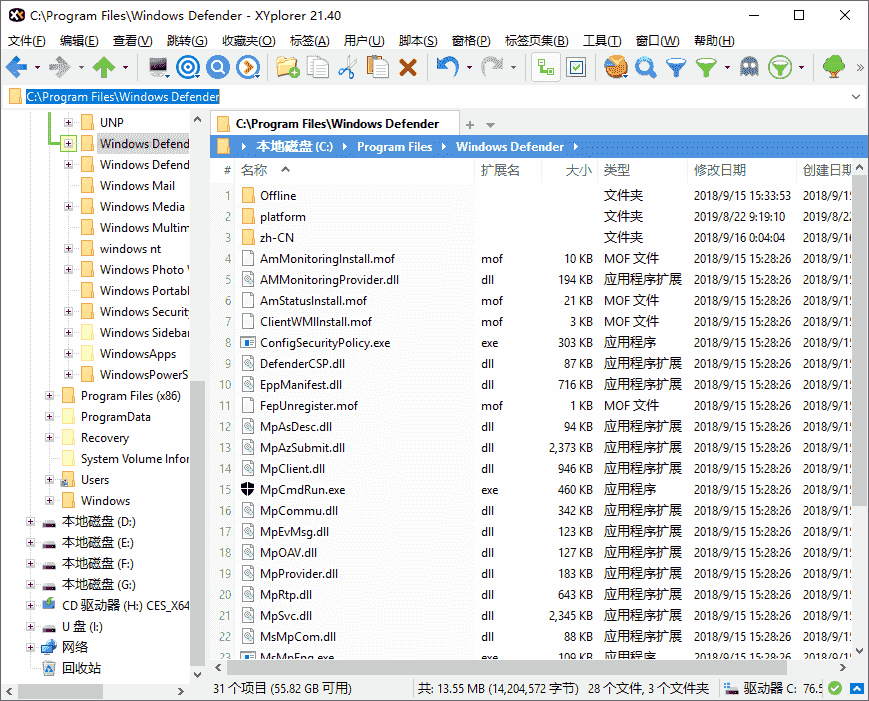The width and height of the screenshot is (869, 701).
Task: Click the blue upload icon in status bar
Action: (857, 688)
